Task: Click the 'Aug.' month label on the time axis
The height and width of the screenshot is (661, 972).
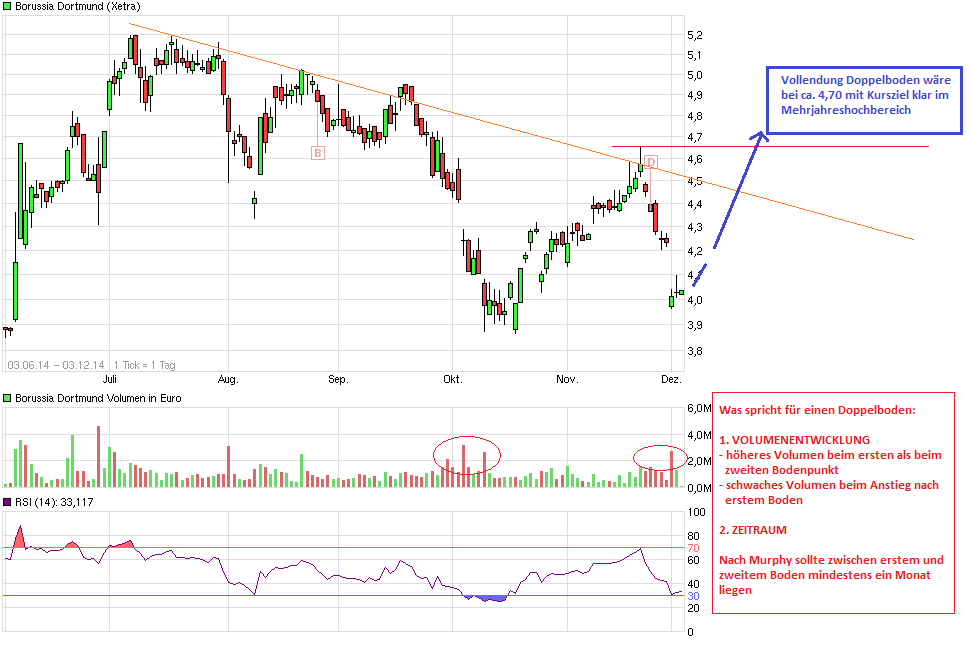Action: pyautogui.click(x=228, y=379)
